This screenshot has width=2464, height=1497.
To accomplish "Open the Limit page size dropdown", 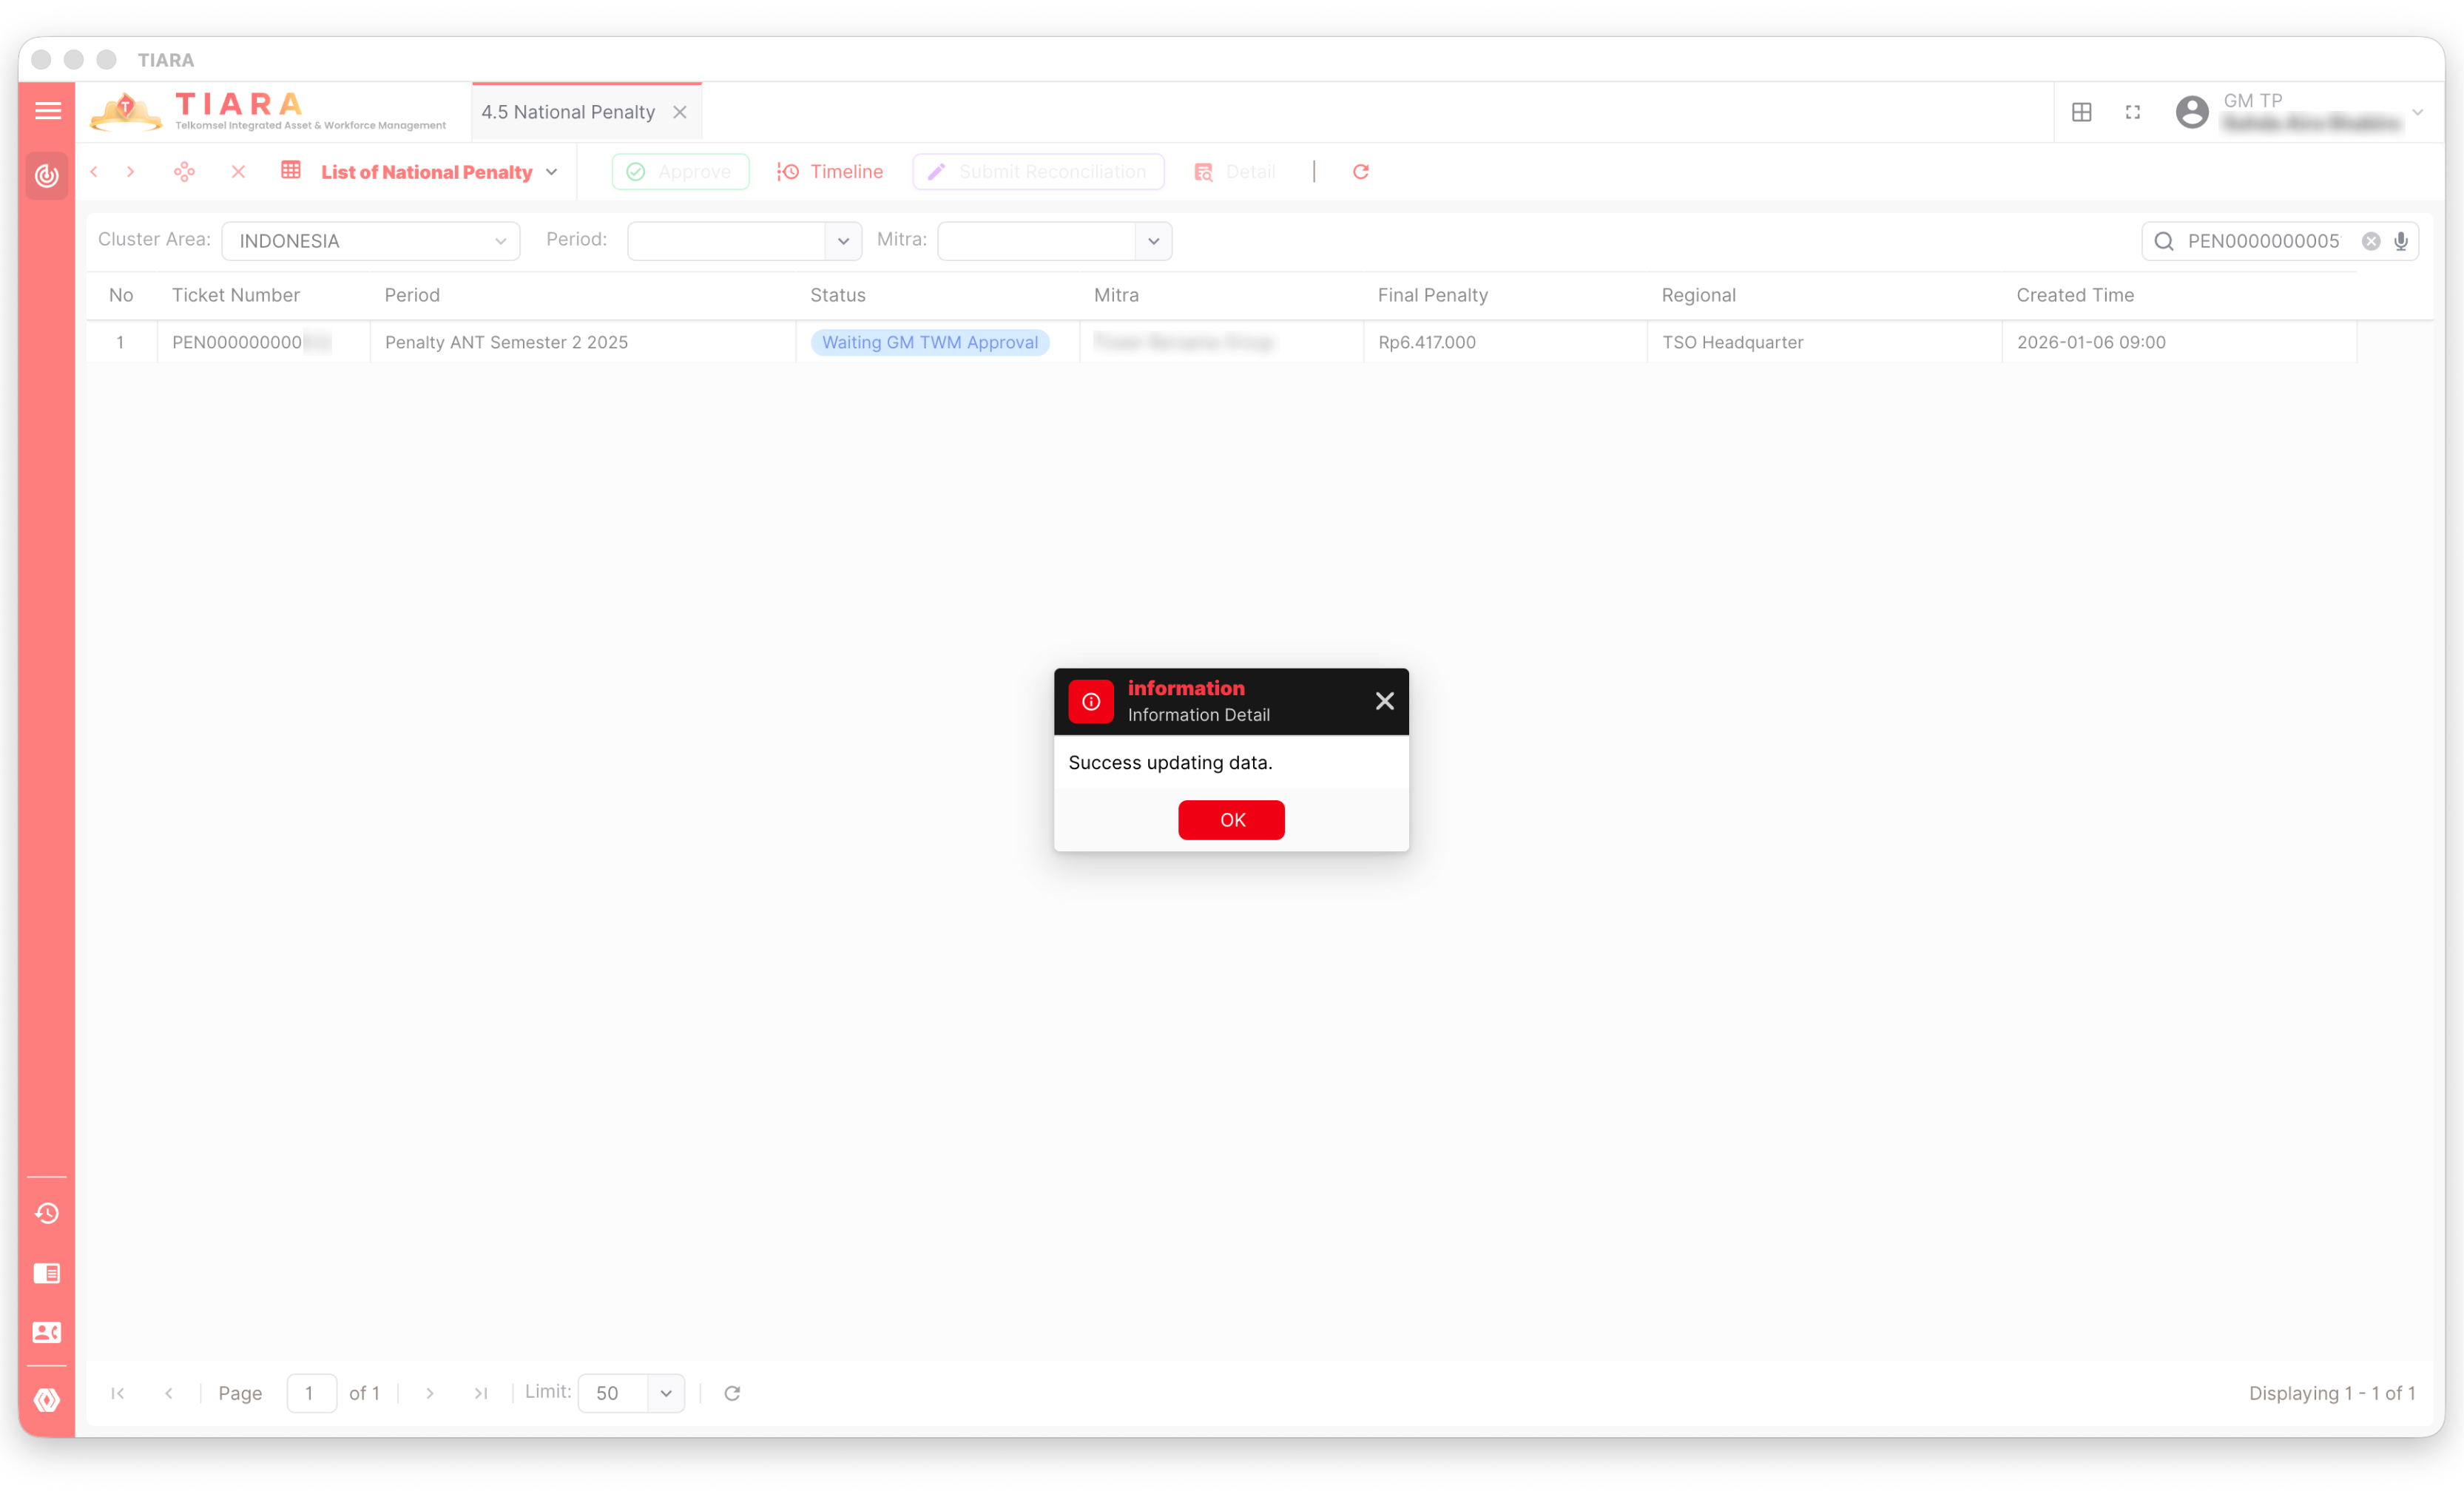I will tap(665, 1393).
